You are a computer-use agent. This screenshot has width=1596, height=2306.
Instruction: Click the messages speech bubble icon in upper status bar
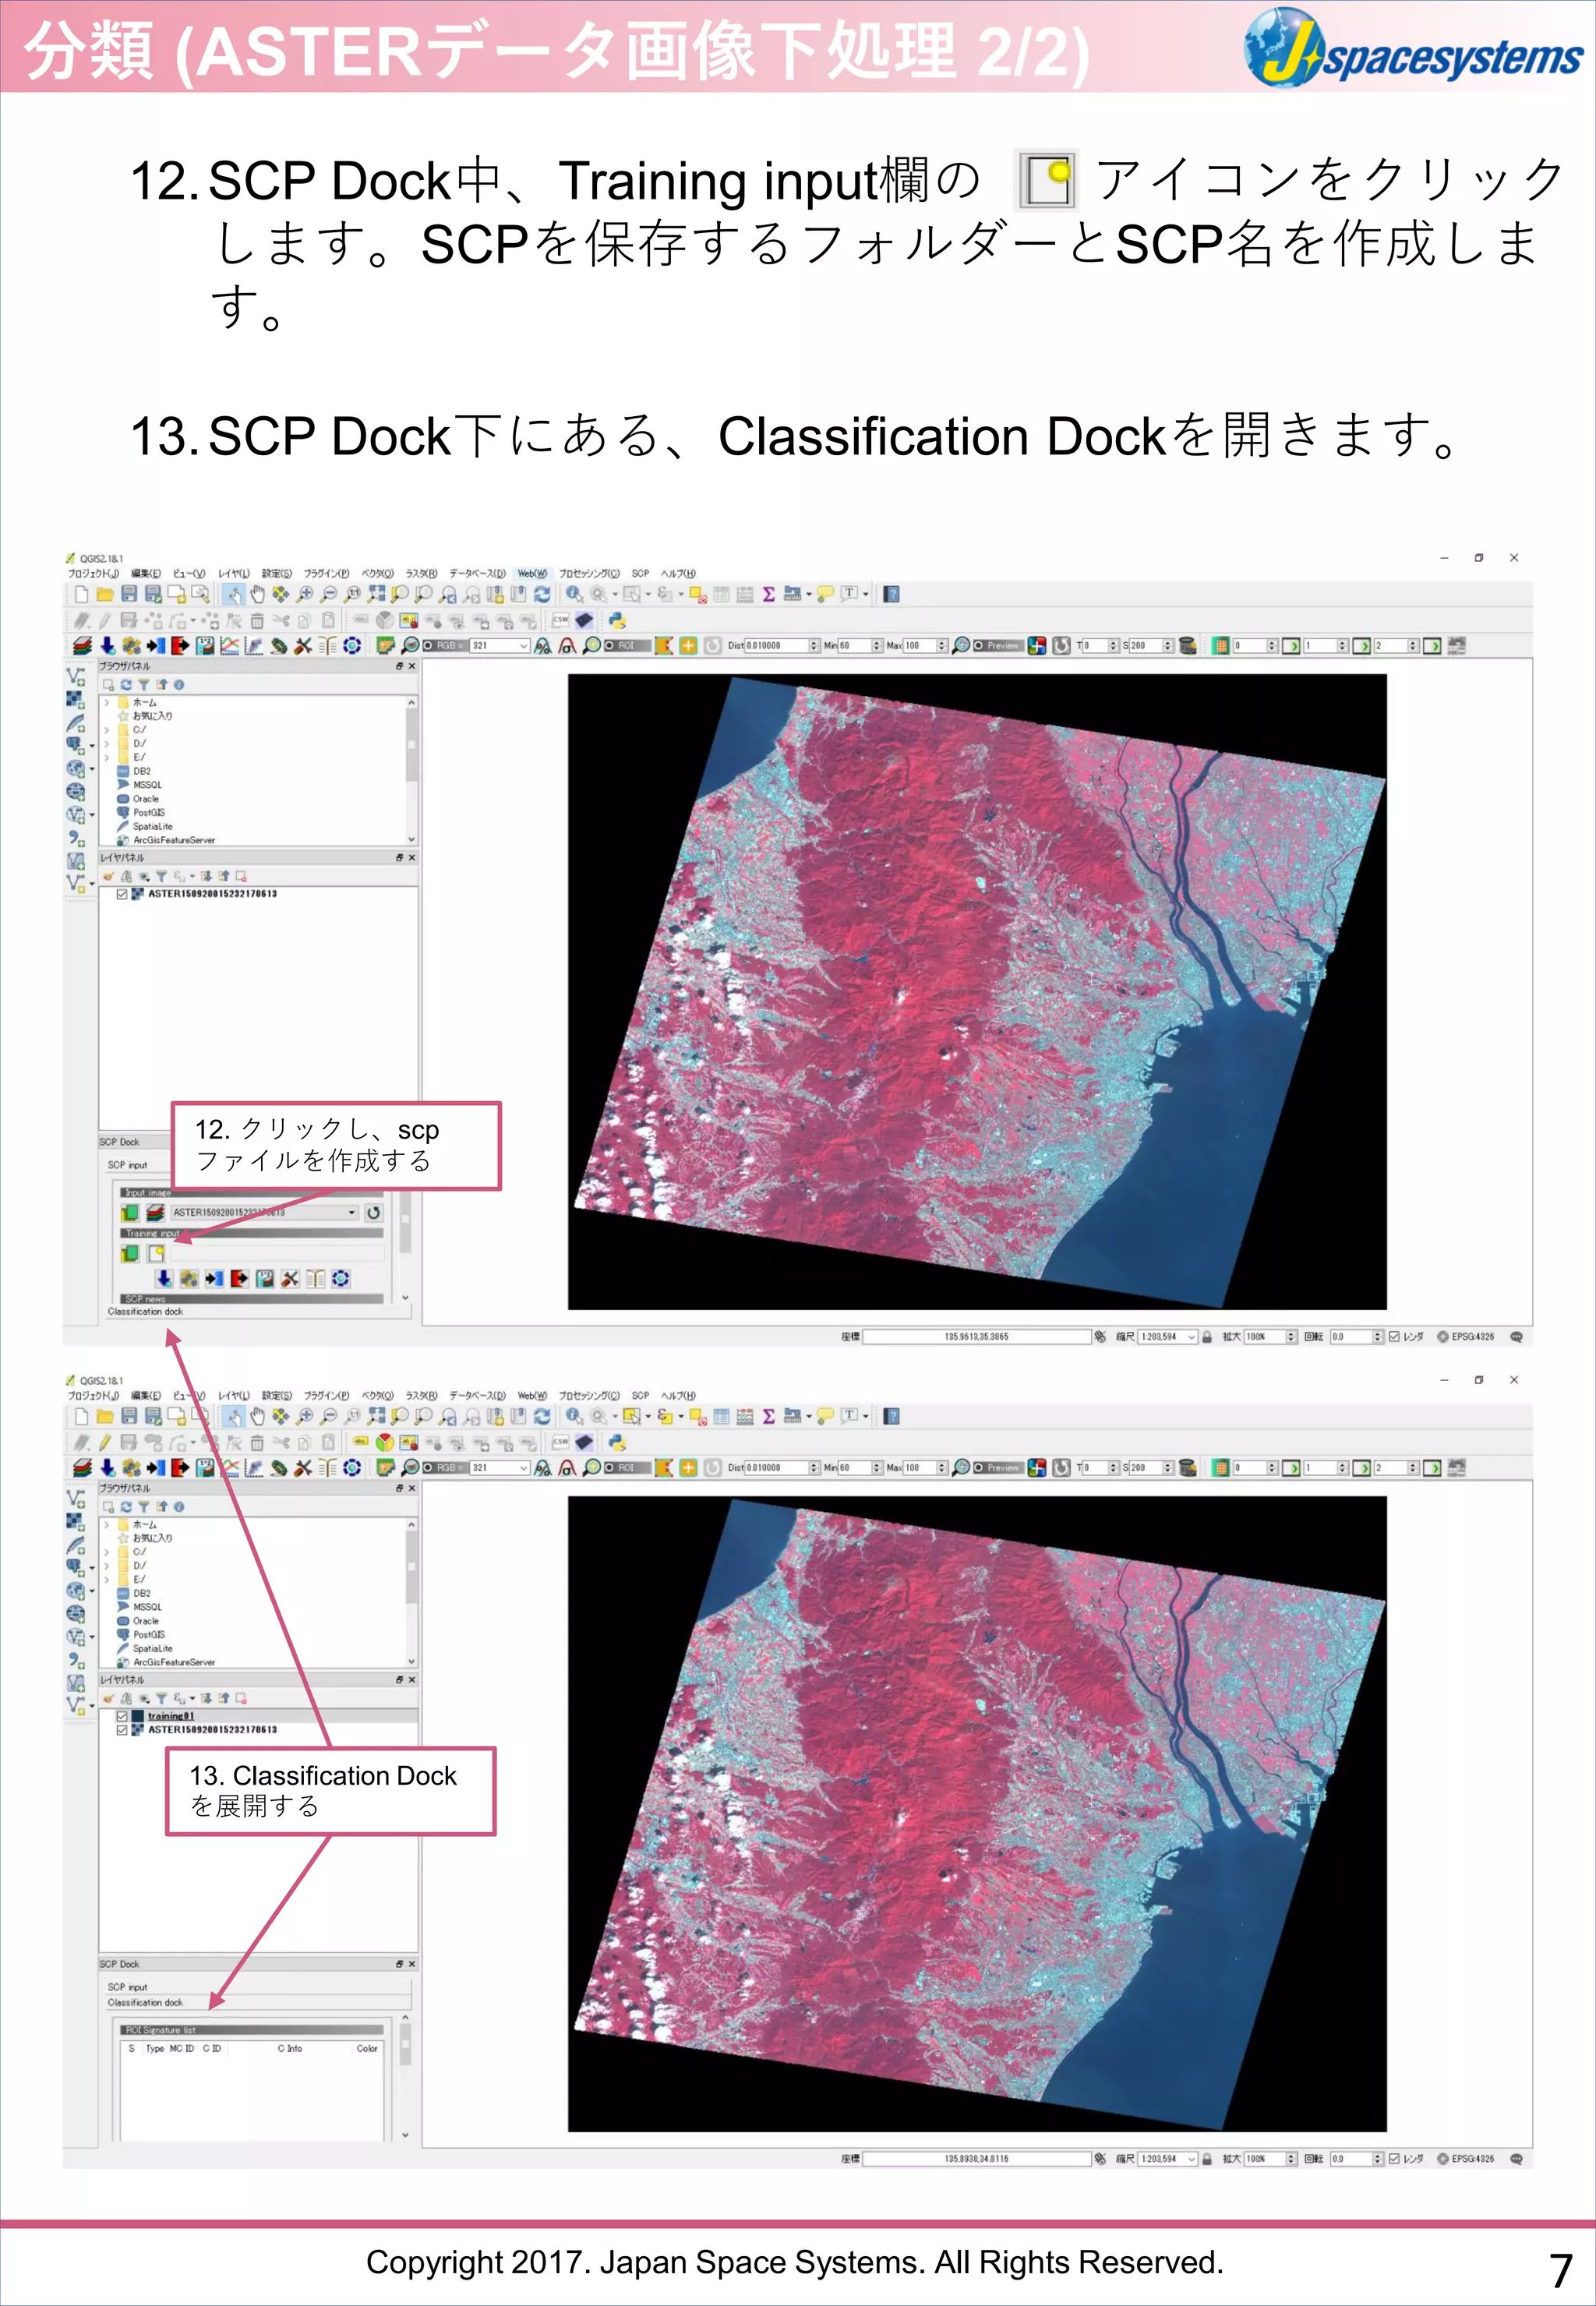click(1516, 1336)
